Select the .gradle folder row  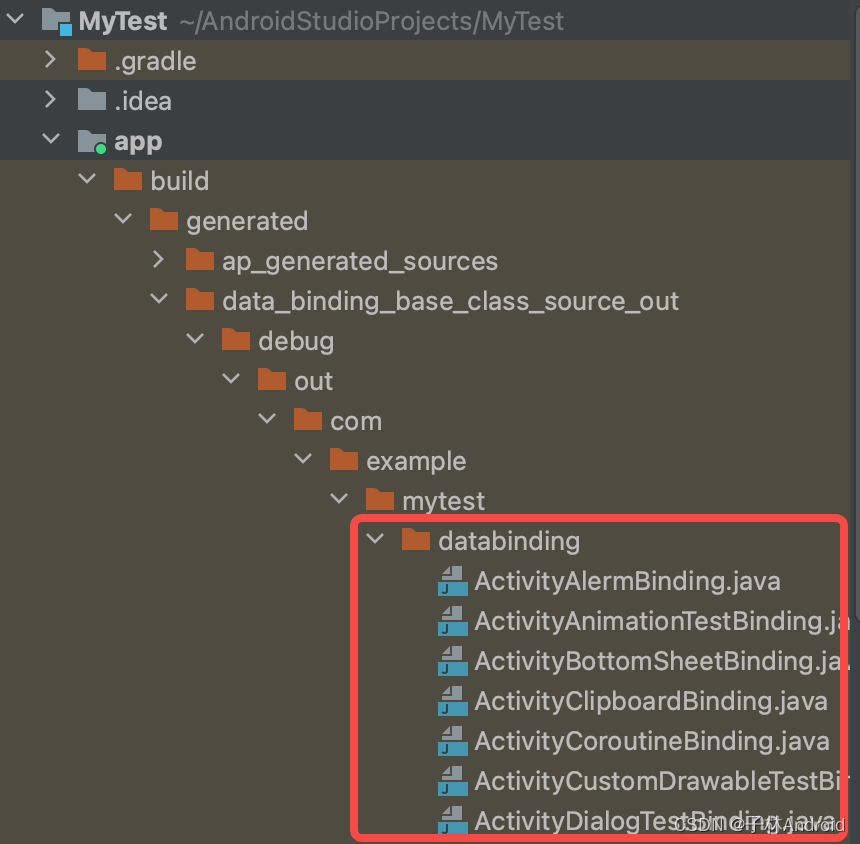[x=425, y=60]
